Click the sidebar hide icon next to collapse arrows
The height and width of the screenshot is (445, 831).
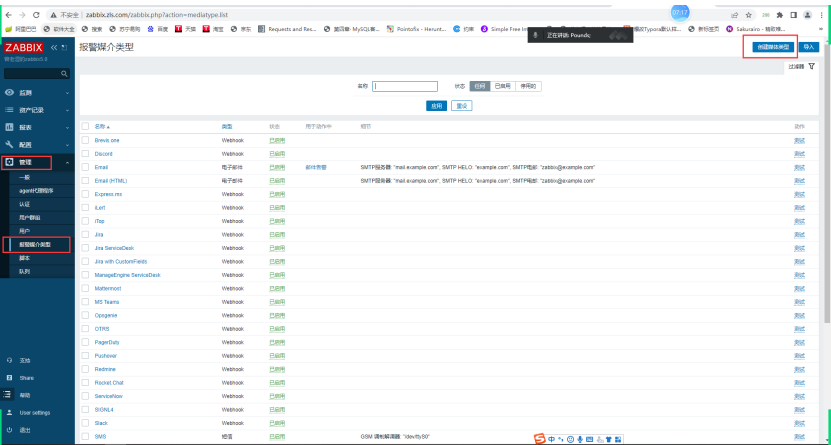[64, 48]
